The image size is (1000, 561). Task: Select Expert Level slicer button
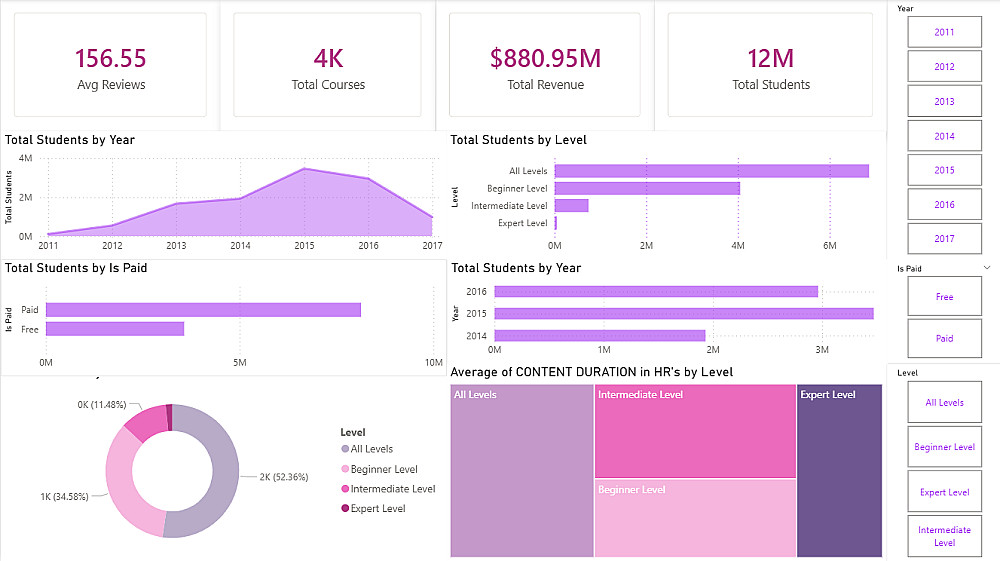click(945, 492)
